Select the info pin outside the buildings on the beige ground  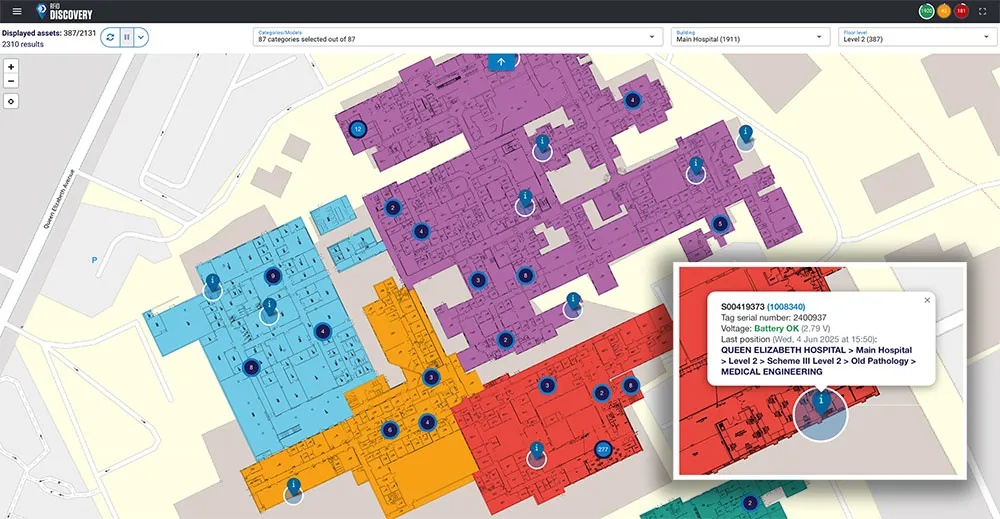coord(746,135)
